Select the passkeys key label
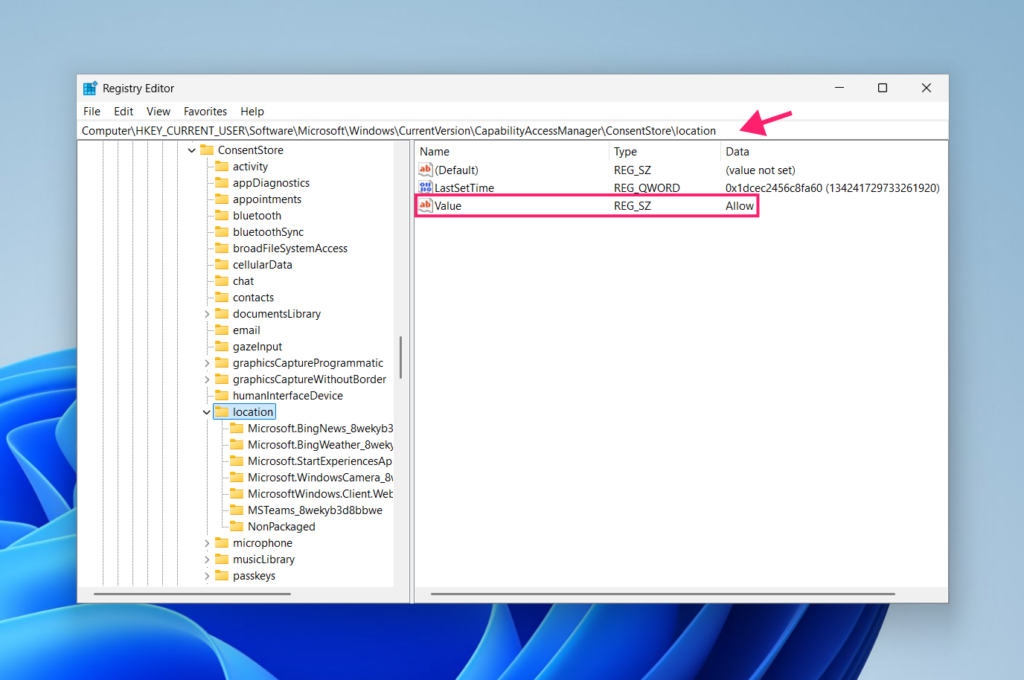1024x680 pixels. (x=254, y=575)
